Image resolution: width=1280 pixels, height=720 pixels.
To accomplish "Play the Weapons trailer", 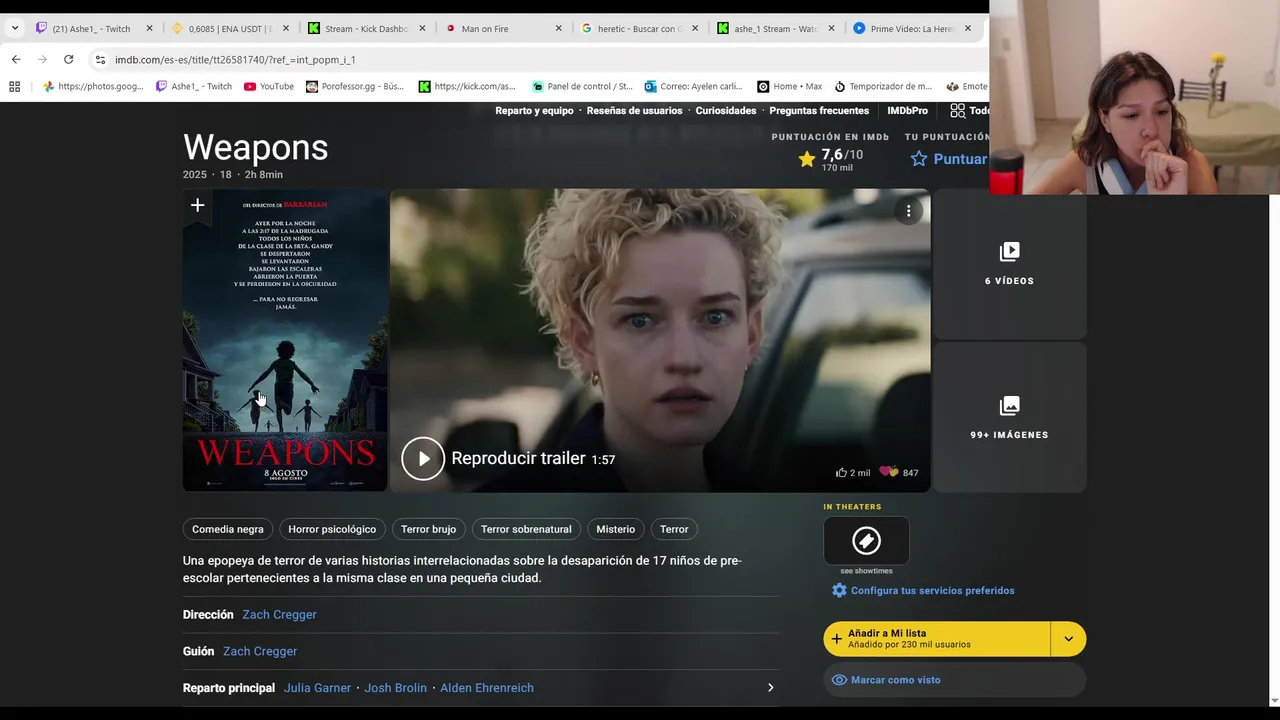I will 423,459.
